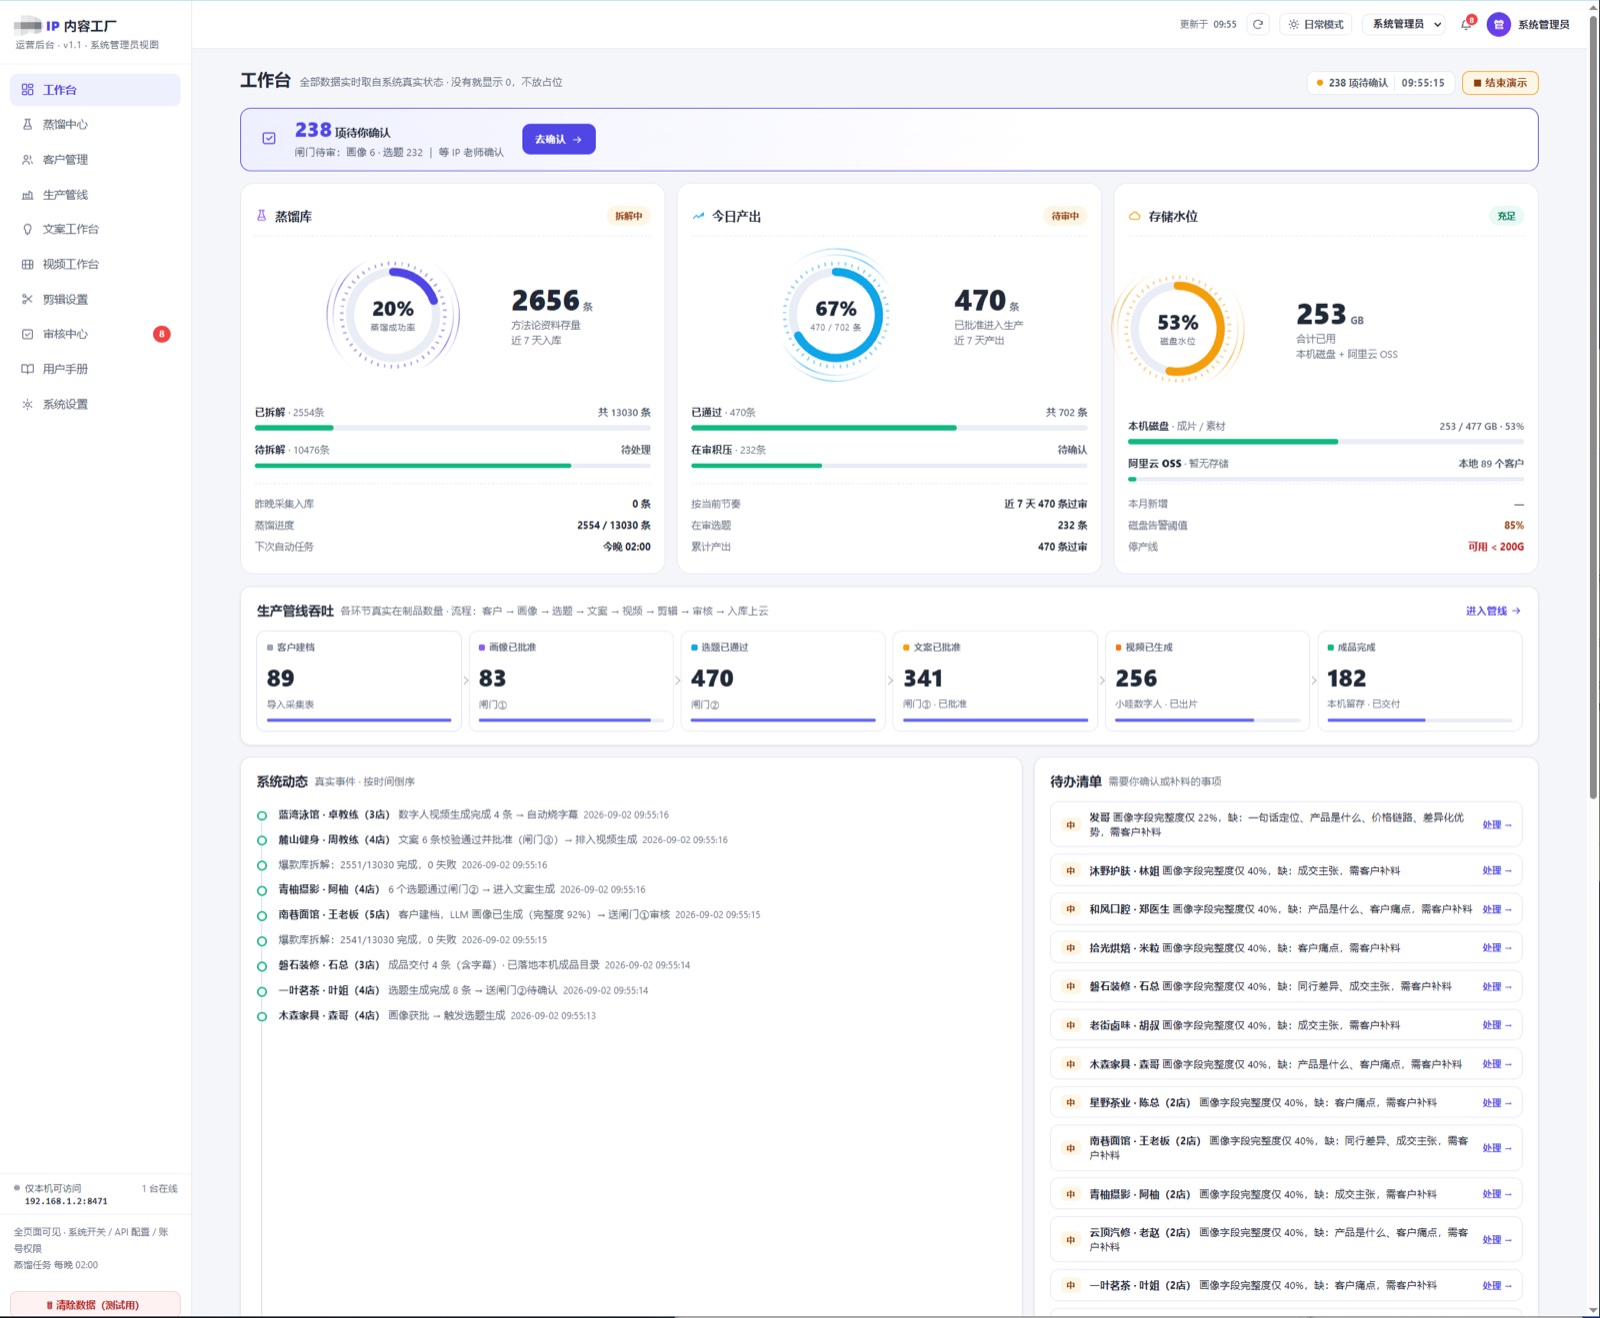The height and width of the screenshot is (1318, 1600).
Task: Click 处理 for 青柚摄影·阿柚 (2店) todo
Action: (1496, 1194)
